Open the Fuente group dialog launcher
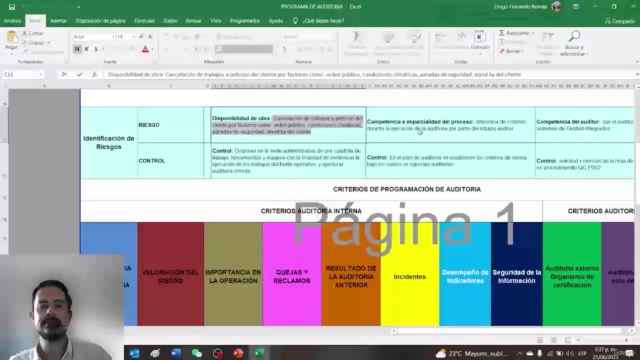Screen dimensions: 640x360 (155, 62)
